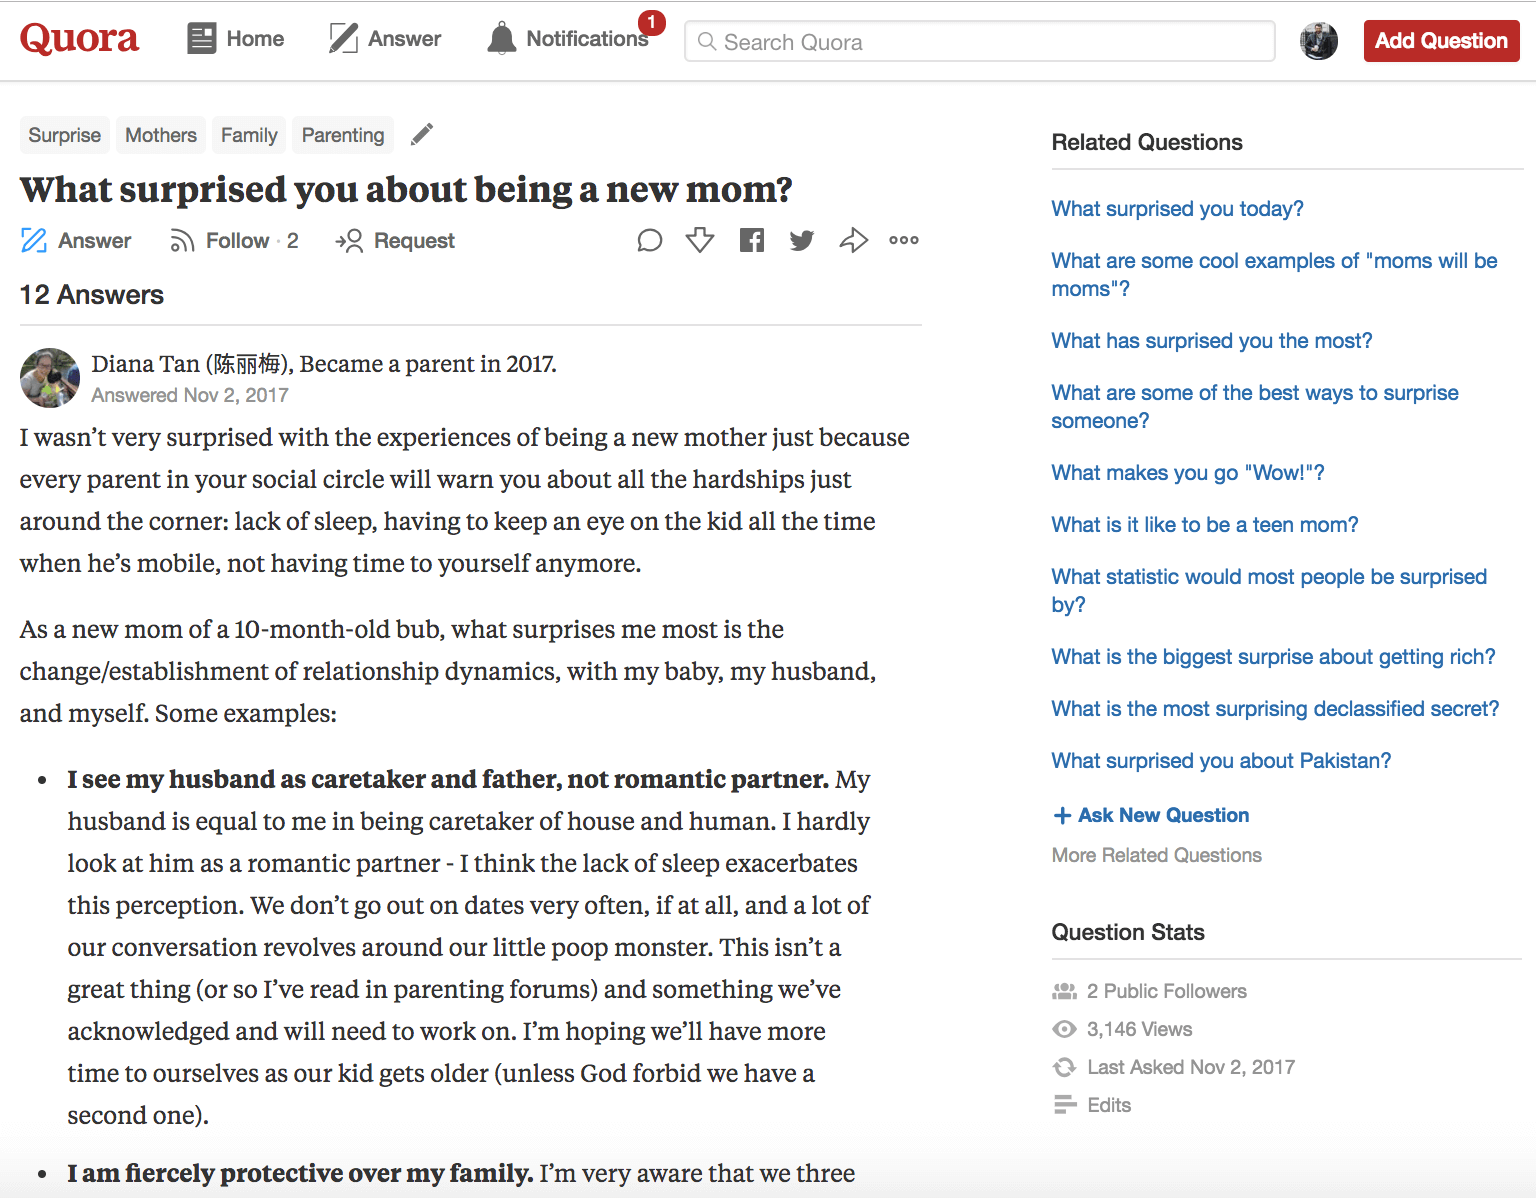The height and width of the screenshot is (1198, 1536).
Task: Select the Parenting topic tag
Action: 343,135
